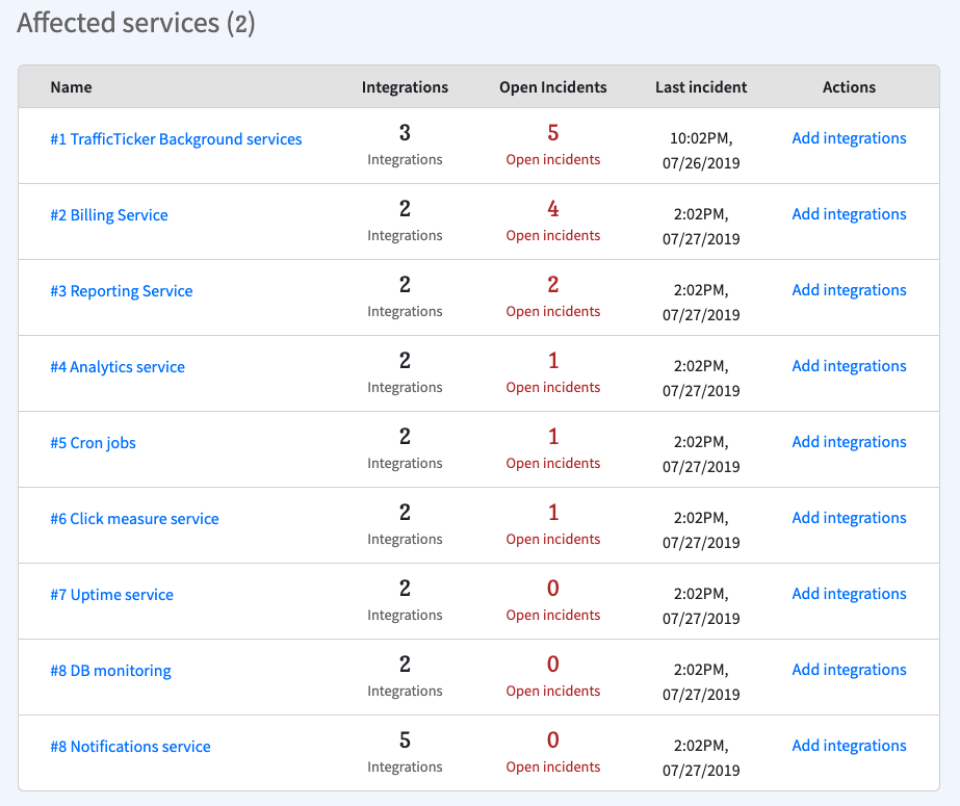Image resolution: width=960 pixels, height=806 pixels.
Task: Click the Last incident column header
Action: pos(701,87)
